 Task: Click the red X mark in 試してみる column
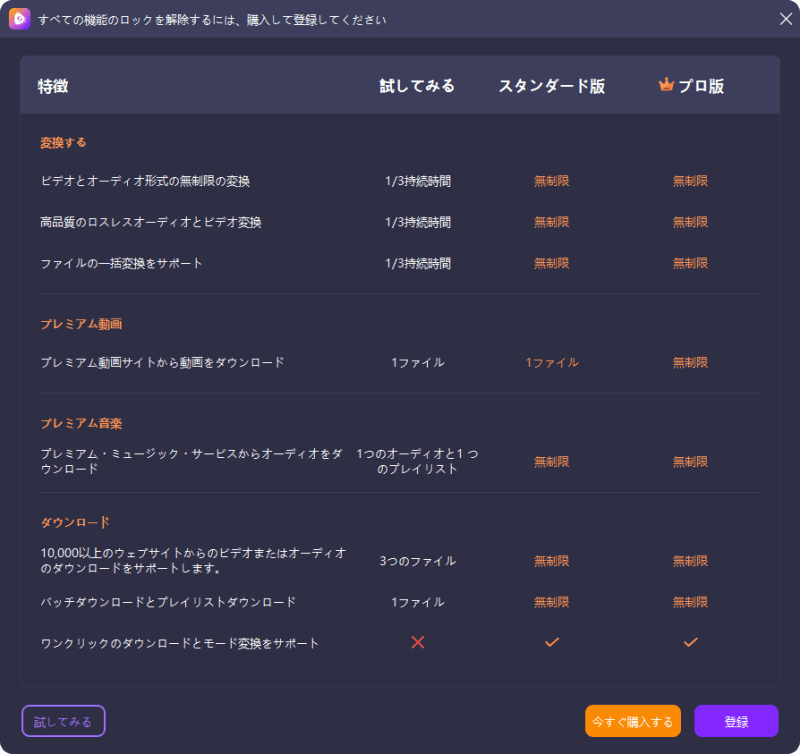[417, 643]
